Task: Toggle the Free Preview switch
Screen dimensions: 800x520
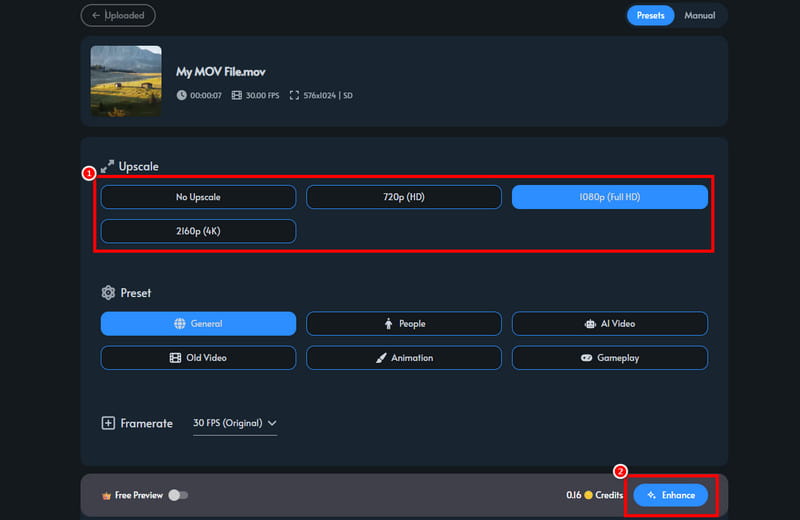Action: pyautogui.click(x=178, y=495)
